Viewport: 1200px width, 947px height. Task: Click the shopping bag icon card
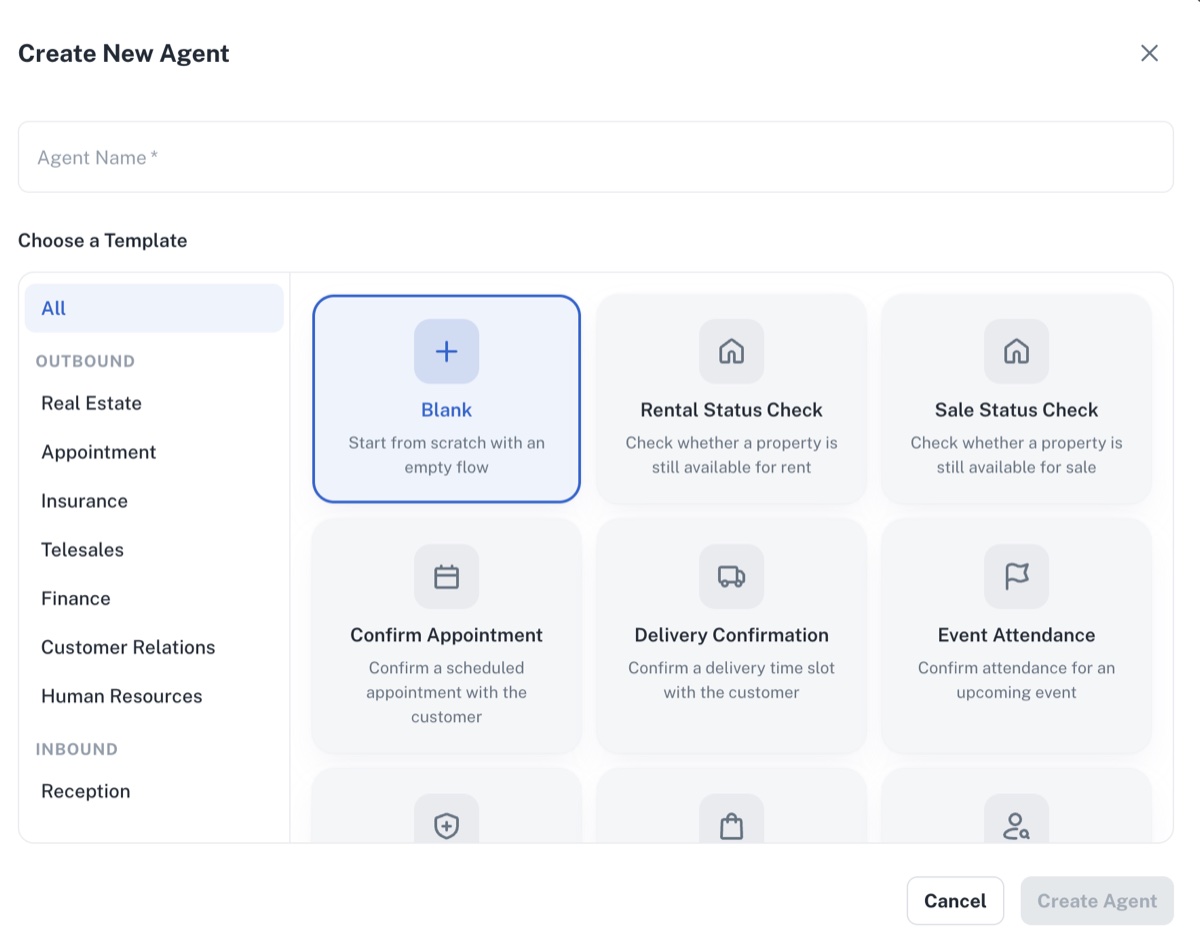[x=731, y=806]
